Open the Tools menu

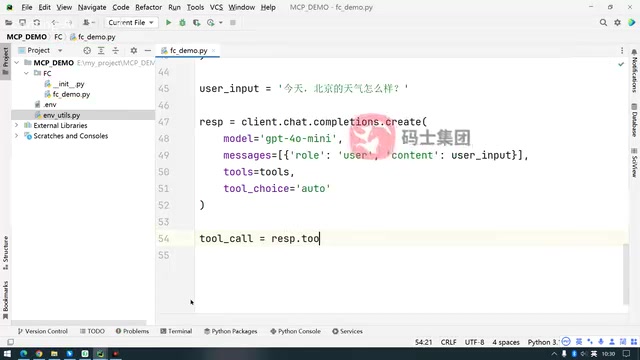tap(195, 7)
